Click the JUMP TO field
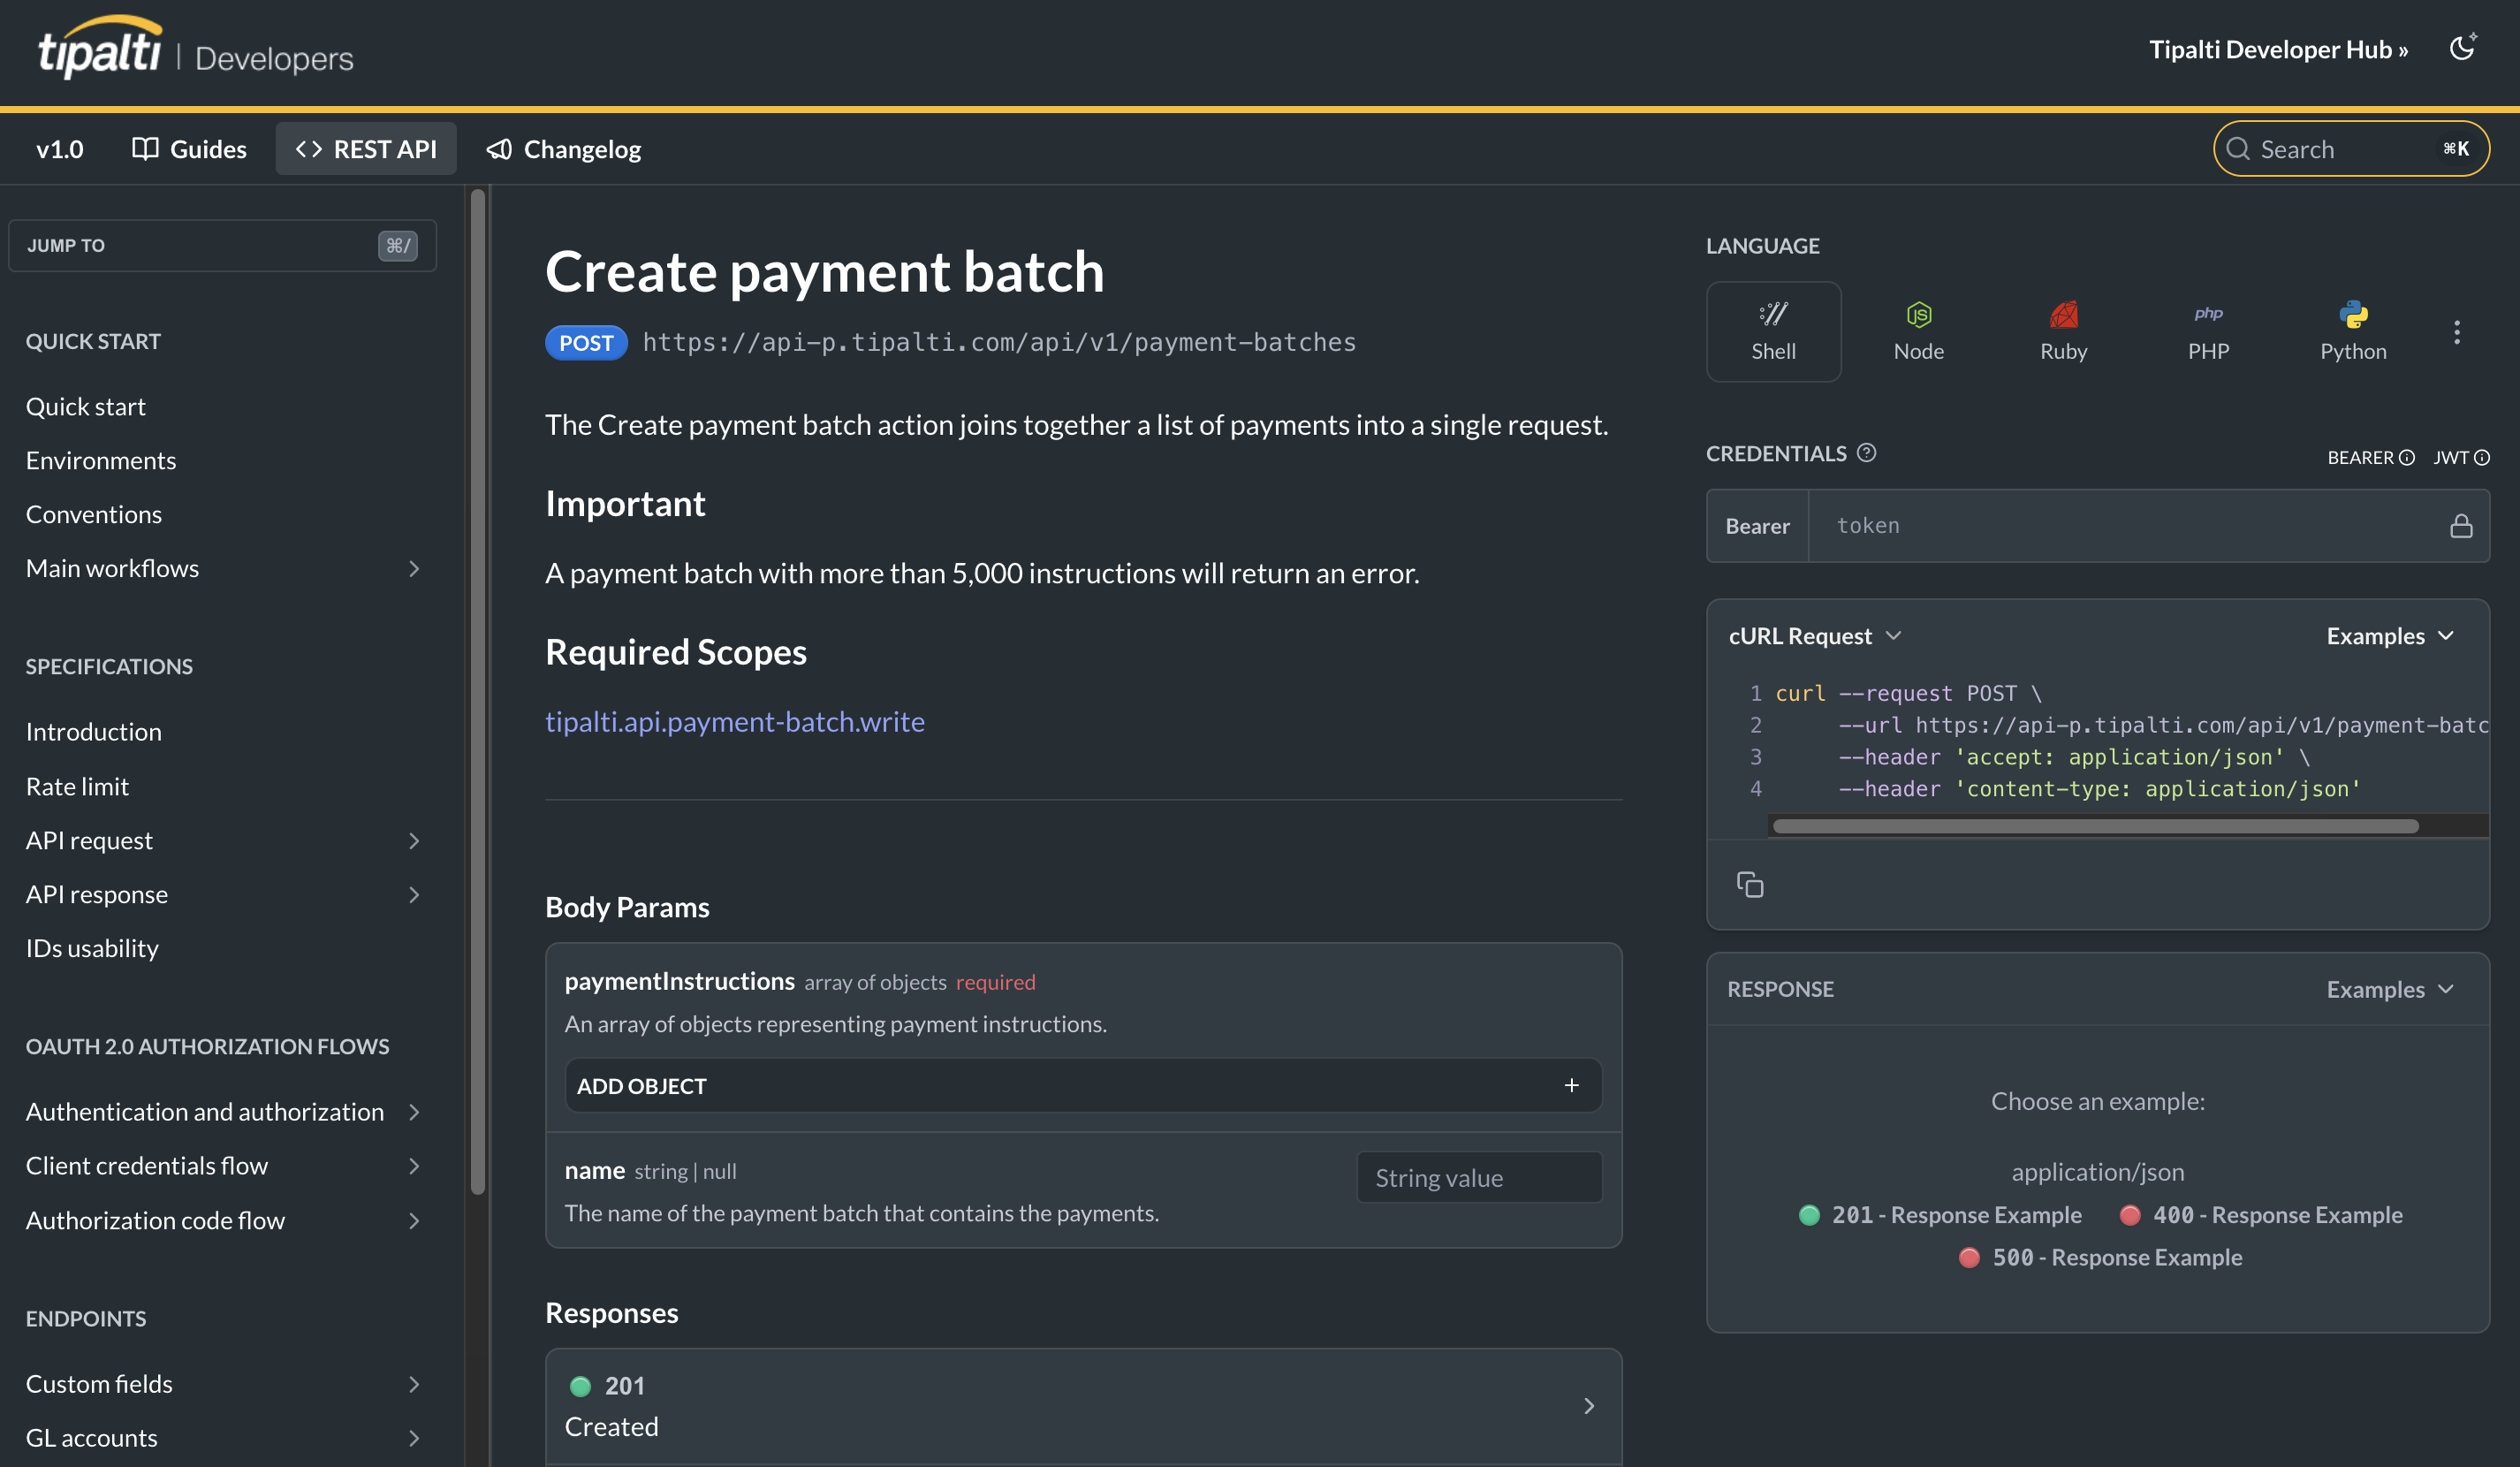Screen dimensions: 2520x1467 point(222,245)
